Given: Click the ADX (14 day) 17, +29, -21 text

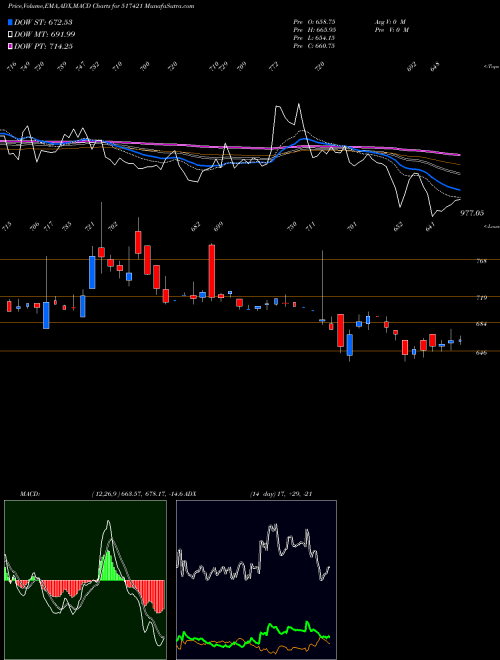Looking at the screenshot, I should (x=280, y=494).
